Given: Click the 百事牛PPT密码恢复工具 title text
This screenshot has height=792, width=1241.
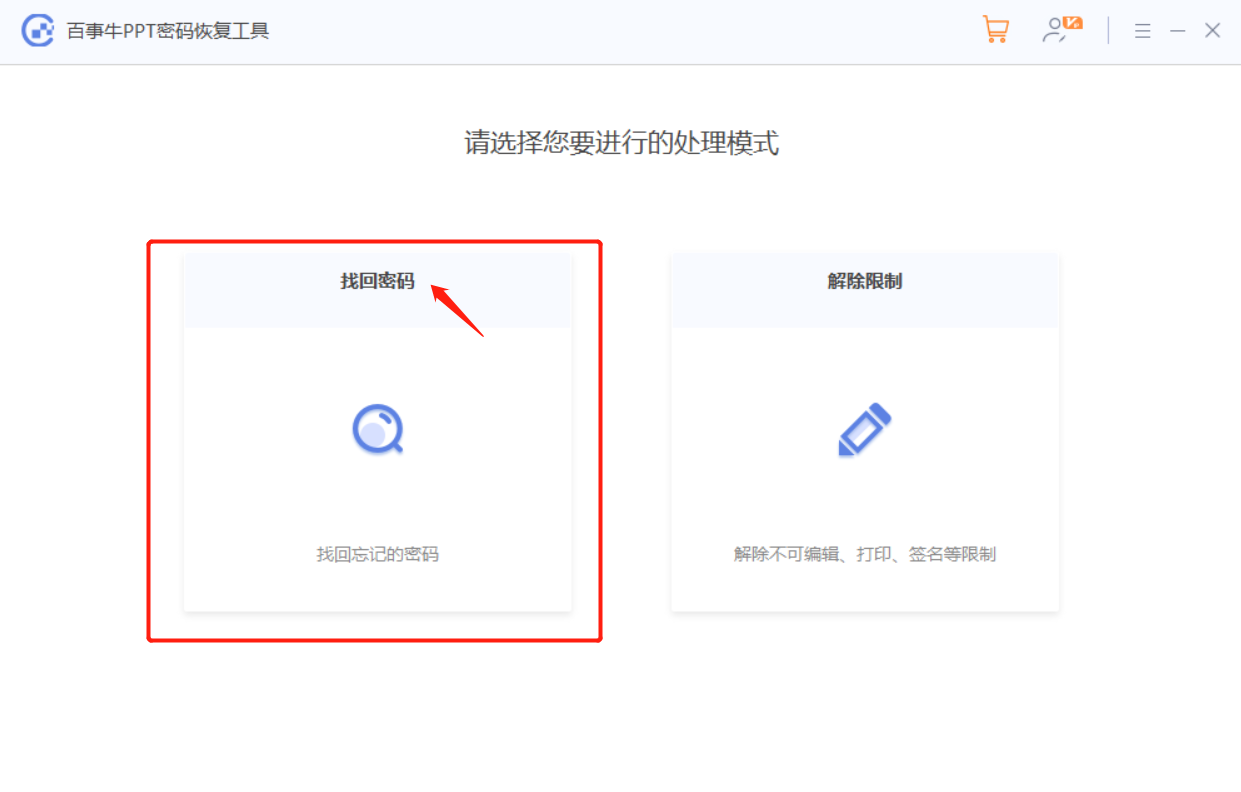Looking at the screenshot, I should pos(168,31).
